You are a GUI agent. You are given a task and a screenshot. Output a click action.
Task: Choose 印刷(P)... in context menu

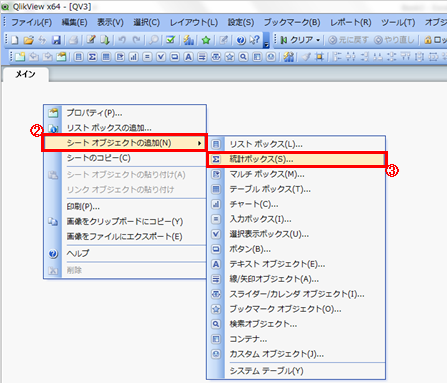pos(125,207)
